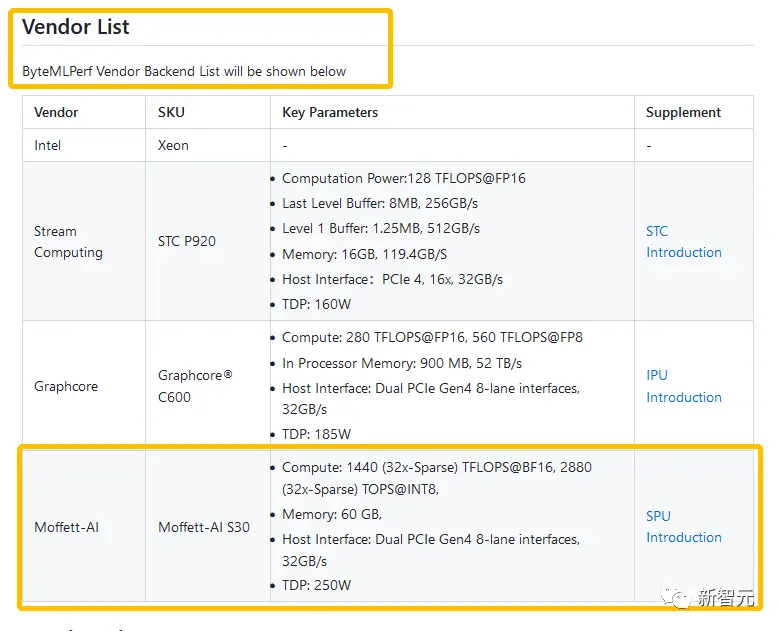This screenshot has width=779, height=631.
Task: Select the Xeon SKU cell
Action: (x=173, y=145)
